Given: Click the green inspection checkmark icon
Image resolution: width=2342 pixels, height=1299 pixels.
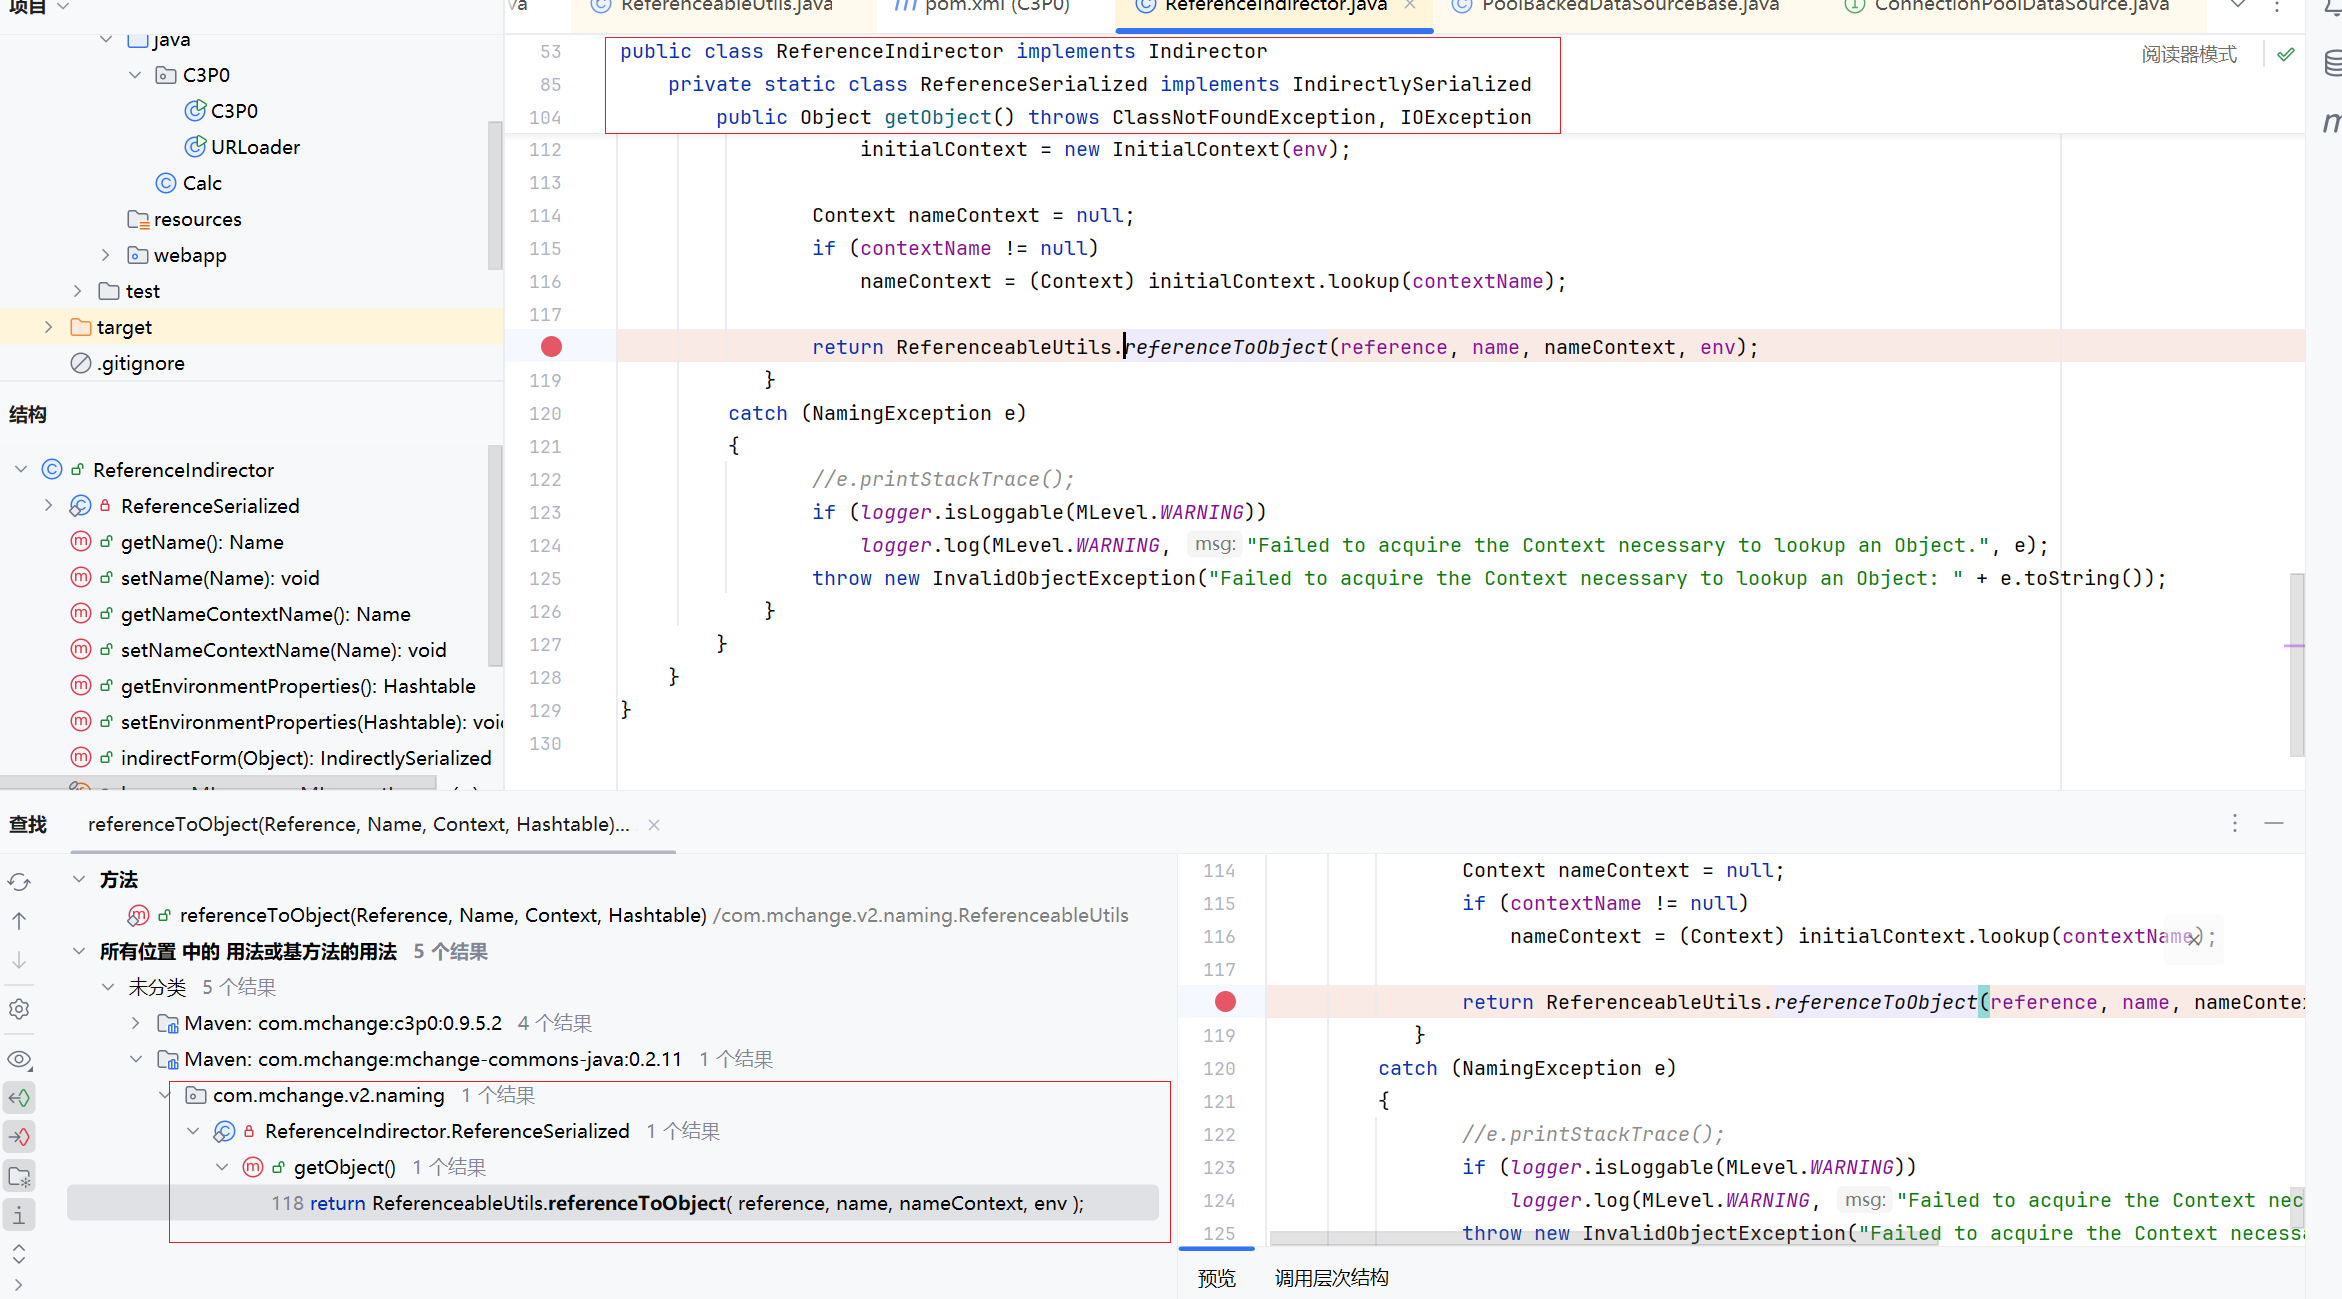Looking at the screenshot, I should (2286, 54).
